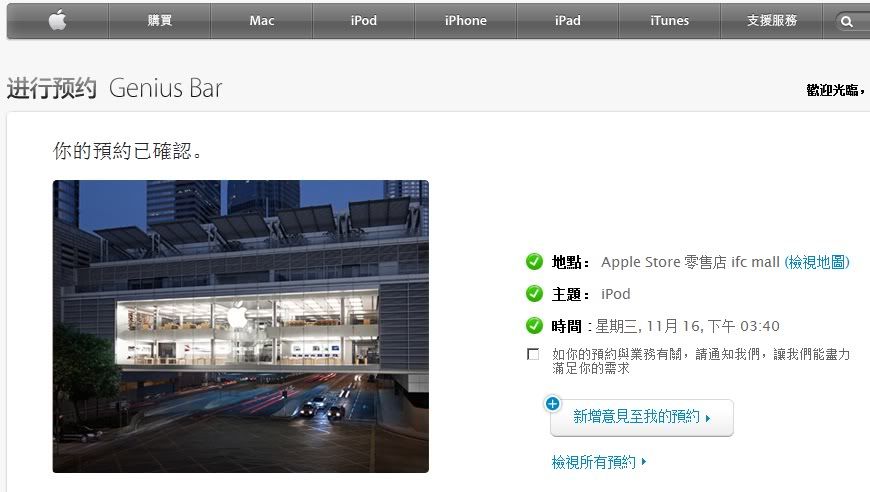870x492 pixels.
Task: Click the 檢視地圖 map link
Action: [x=817, y=262]
